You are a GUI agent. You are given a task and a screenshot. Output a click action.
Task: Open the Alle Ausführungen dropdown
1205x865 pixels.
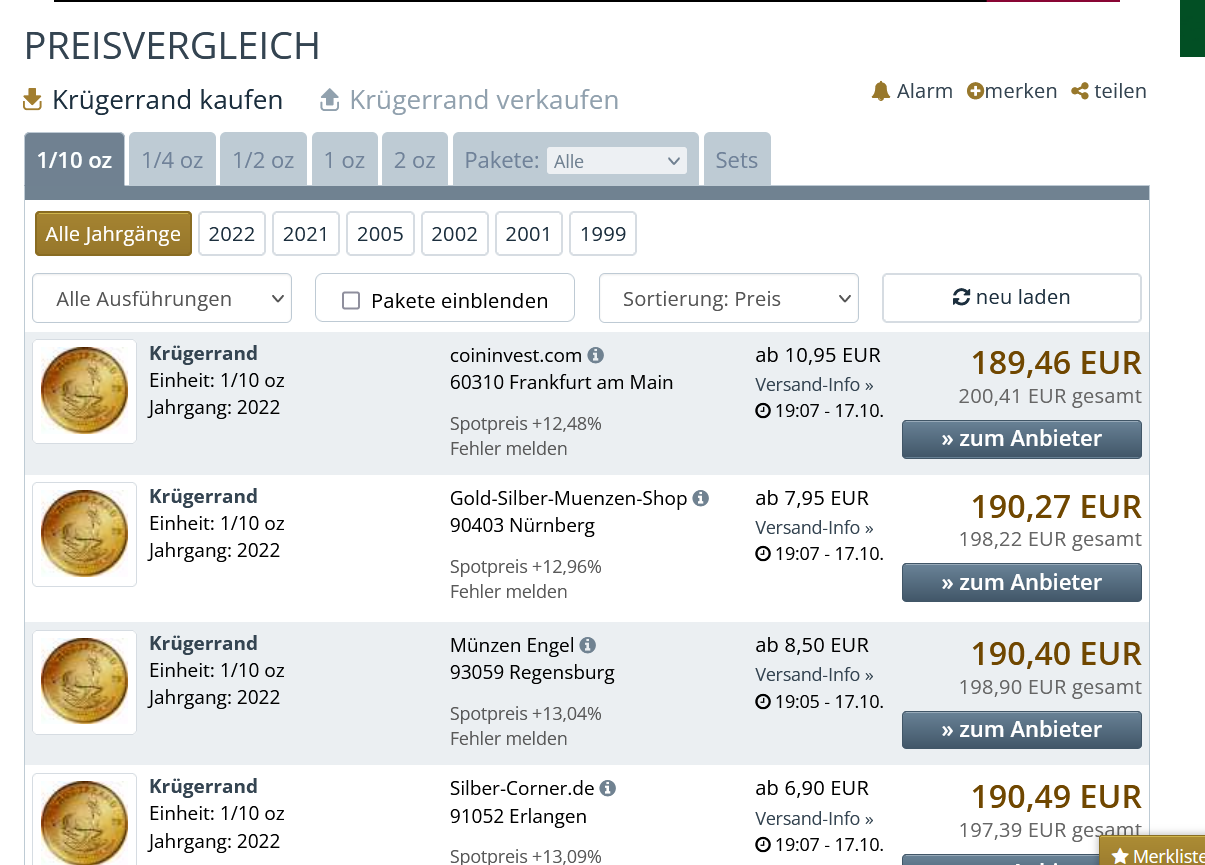(162, 298)
